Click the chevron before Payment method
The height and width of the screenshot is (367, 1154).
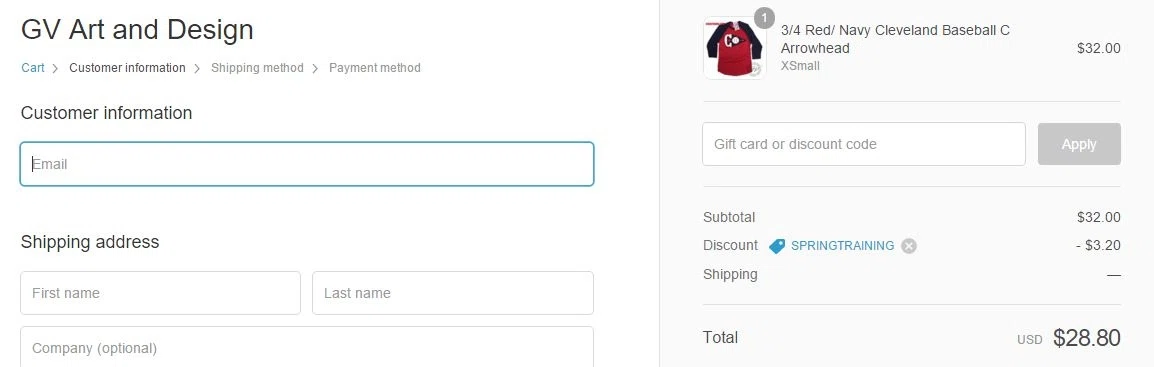[315, 68]
